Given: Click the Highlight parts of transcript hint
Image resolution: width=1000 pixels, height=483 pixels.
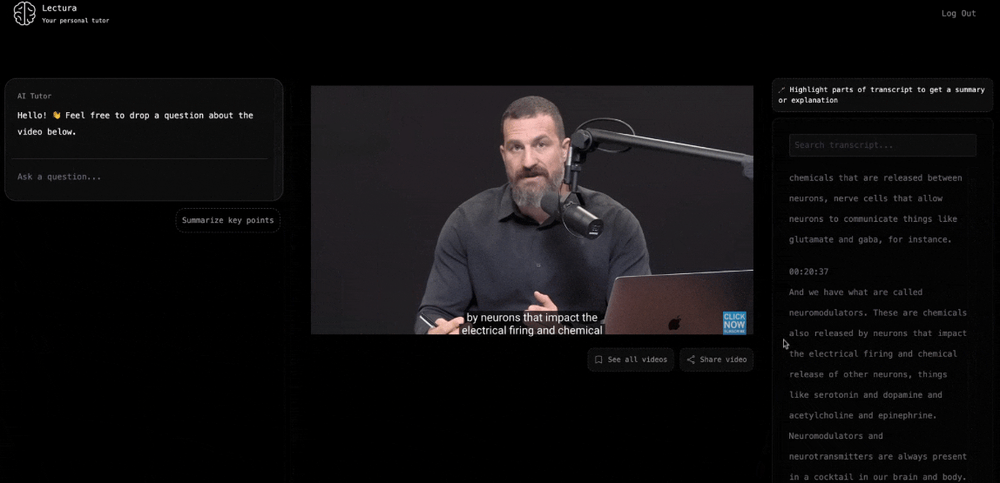Looking at the screenshot, I should coord(882,95).
